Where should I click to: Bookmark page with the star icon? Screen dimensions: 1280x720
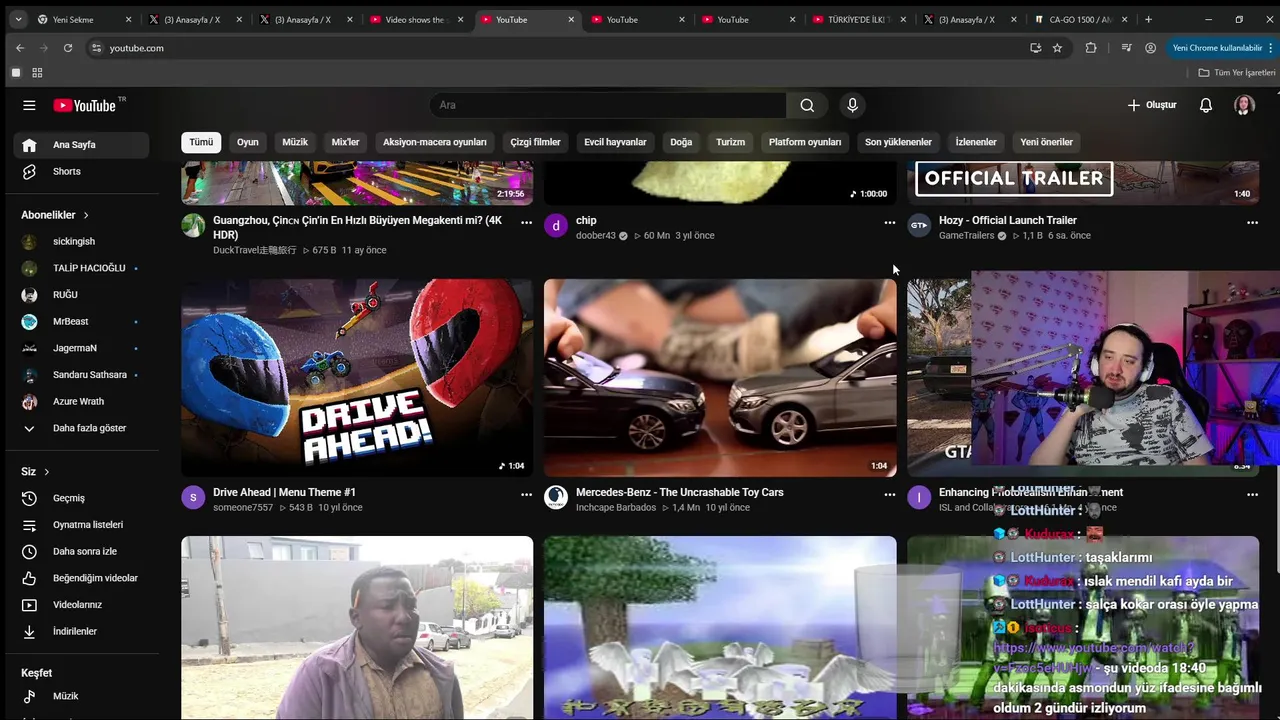click(1057, 48)
